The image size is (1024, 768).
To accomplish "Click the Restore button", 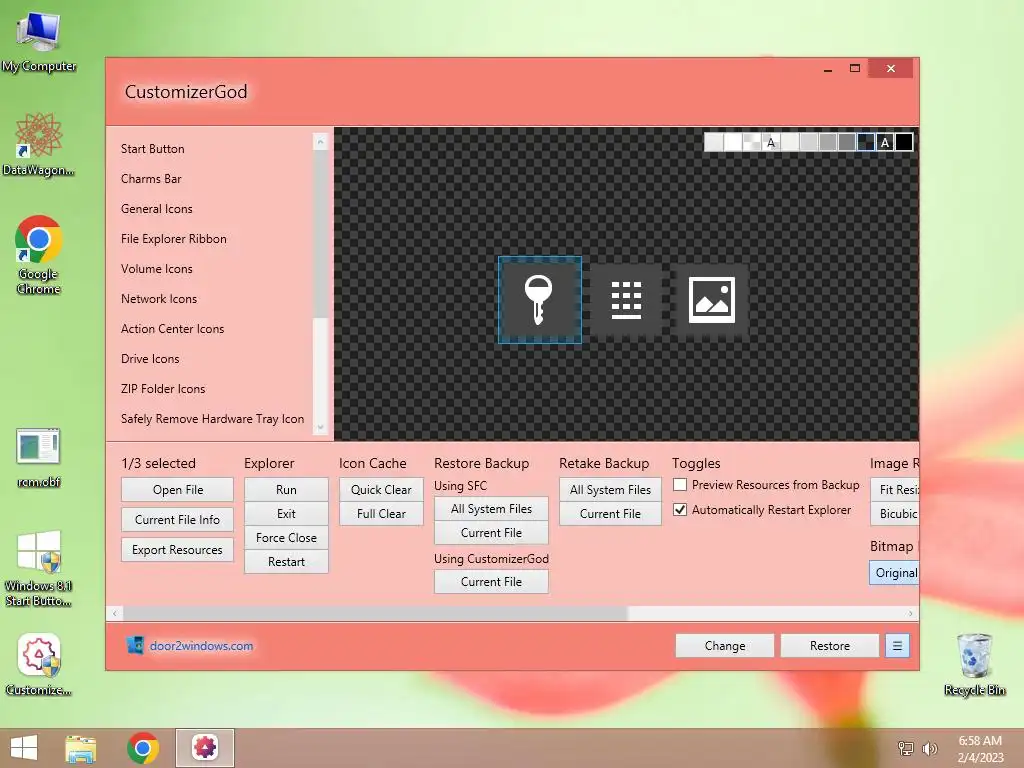I will click(830, 646).
